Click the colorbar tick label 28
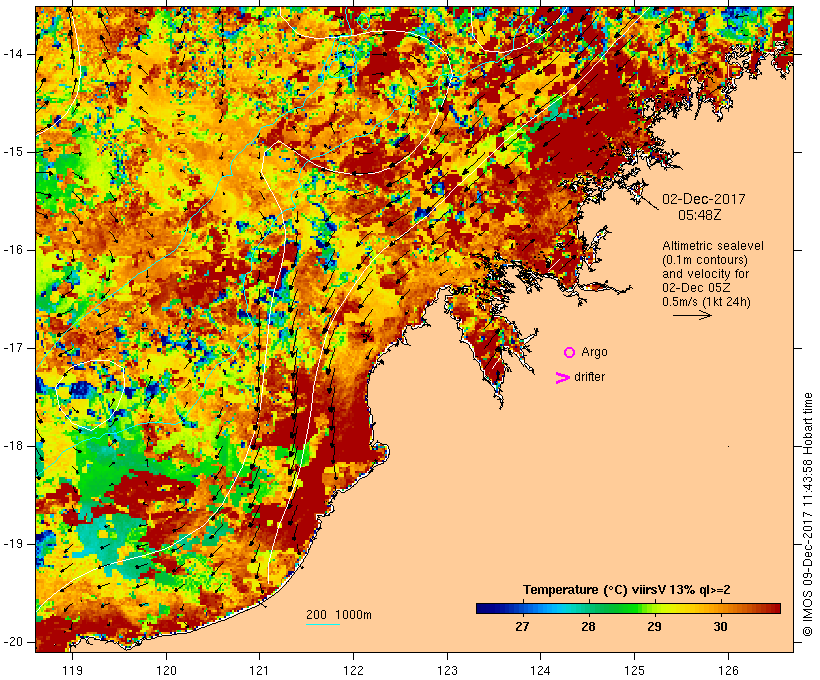 coord(588,627)
